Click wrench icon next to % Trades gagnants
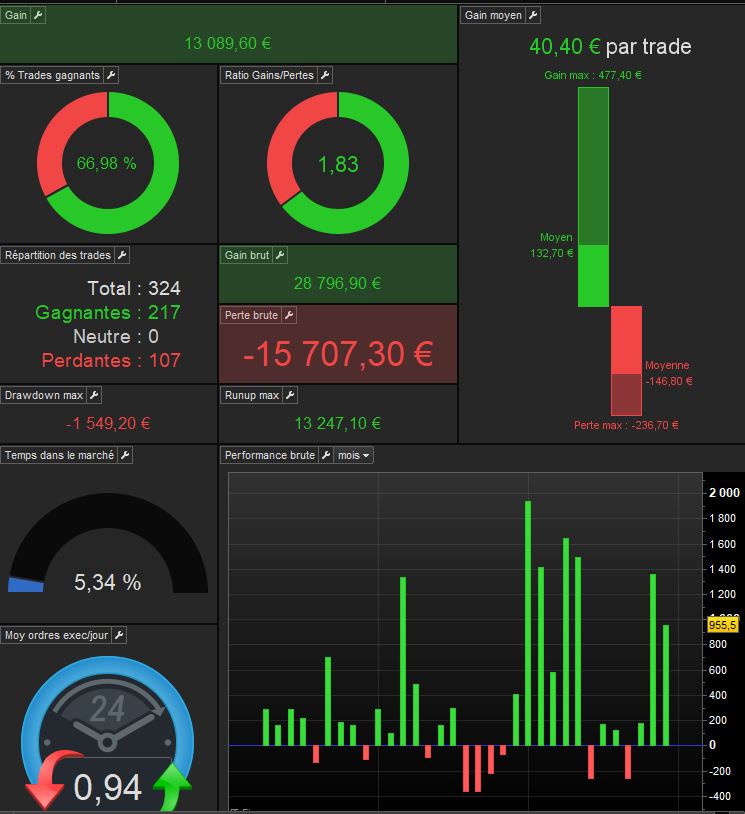745x814 pixels. [111, 75]
